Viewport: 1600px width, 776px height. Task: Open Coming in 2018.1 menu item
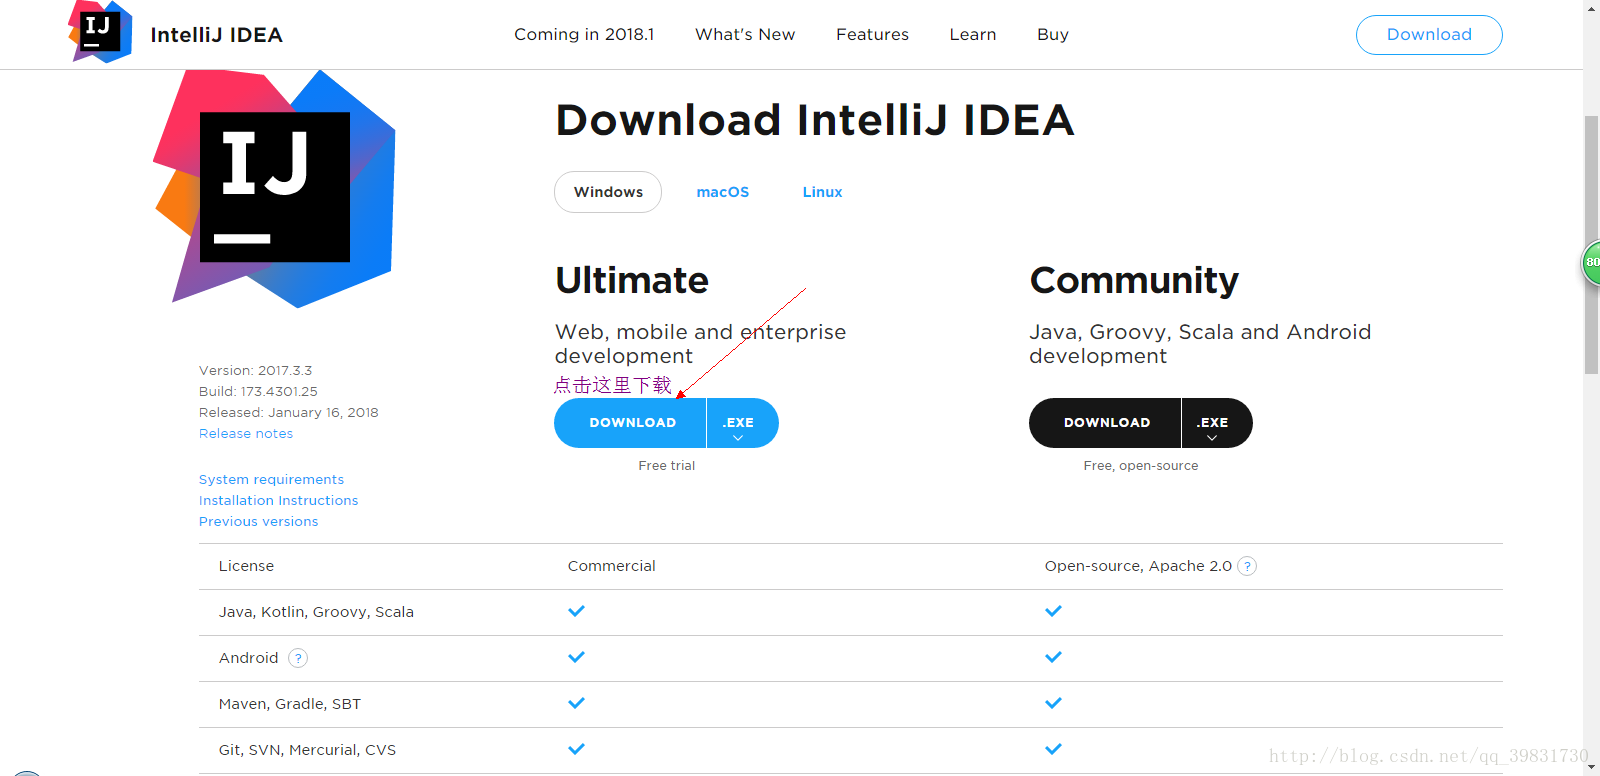[x=584, y=34]
